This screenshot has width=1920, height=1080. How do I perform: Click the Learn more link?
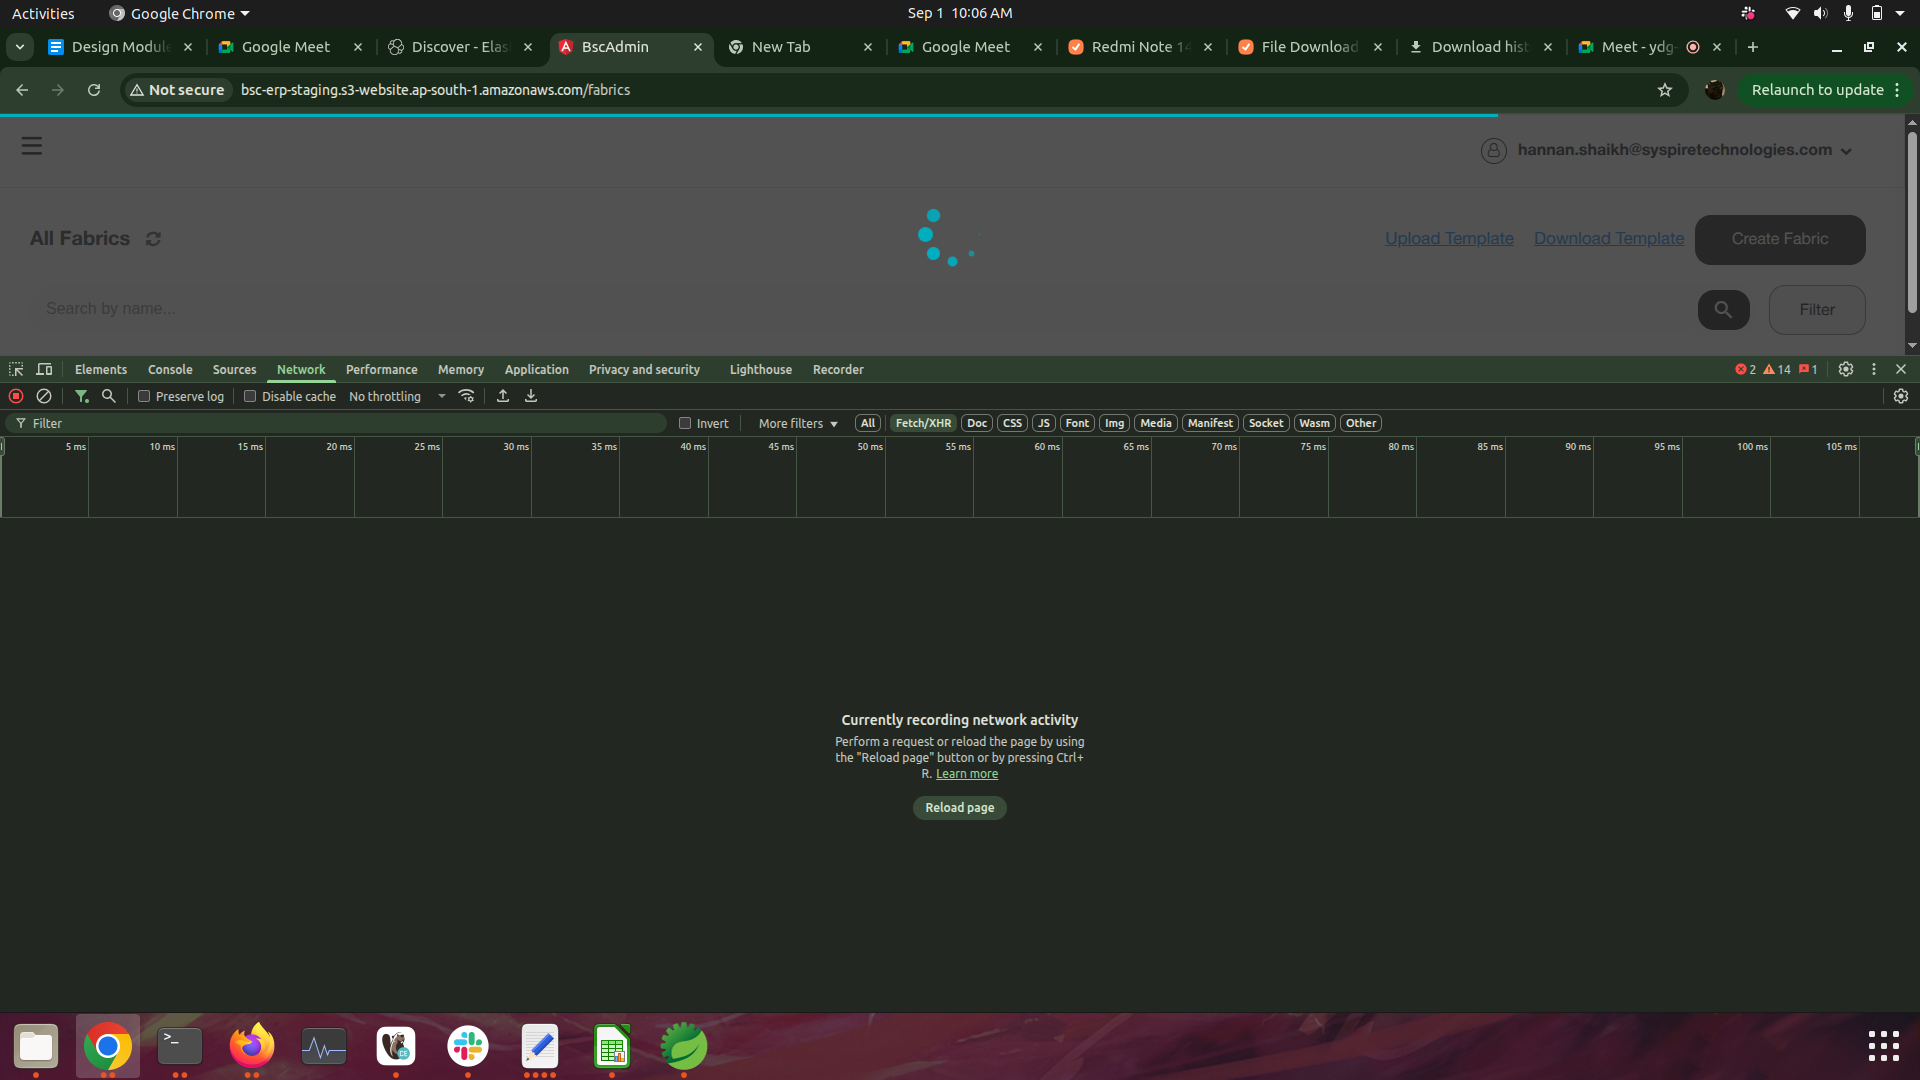[967, 774]
